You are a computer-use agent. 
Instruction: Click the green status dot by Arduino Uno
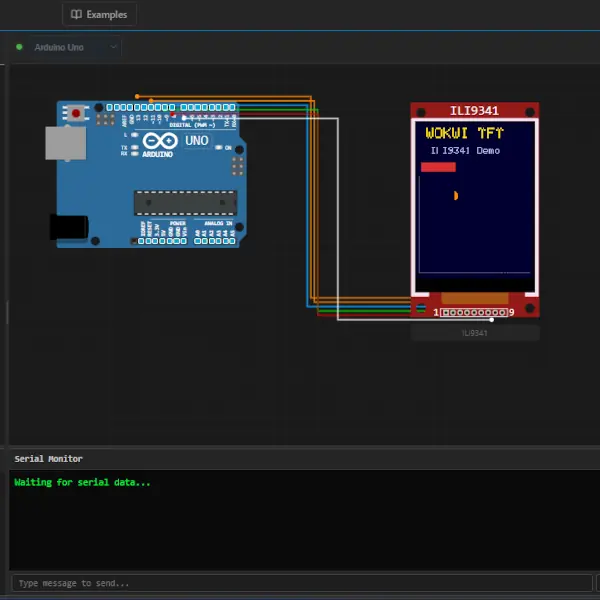coord(19,47)
